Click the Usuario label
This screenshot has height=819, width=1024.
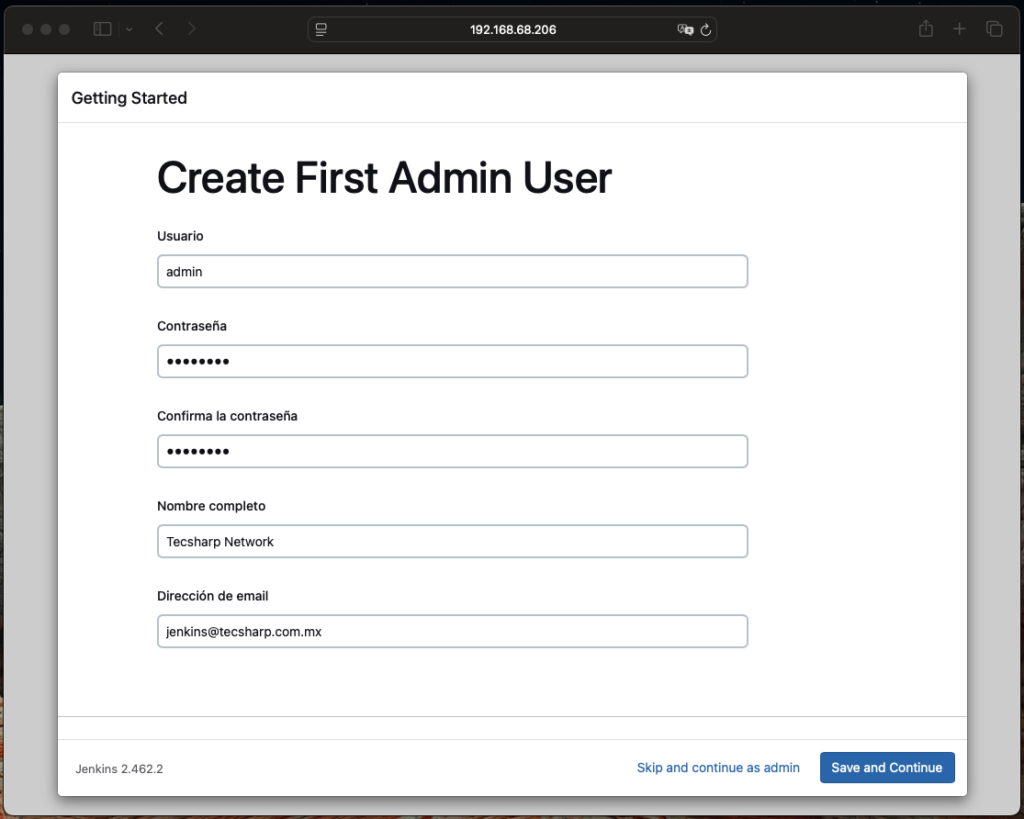coord(180,236)
